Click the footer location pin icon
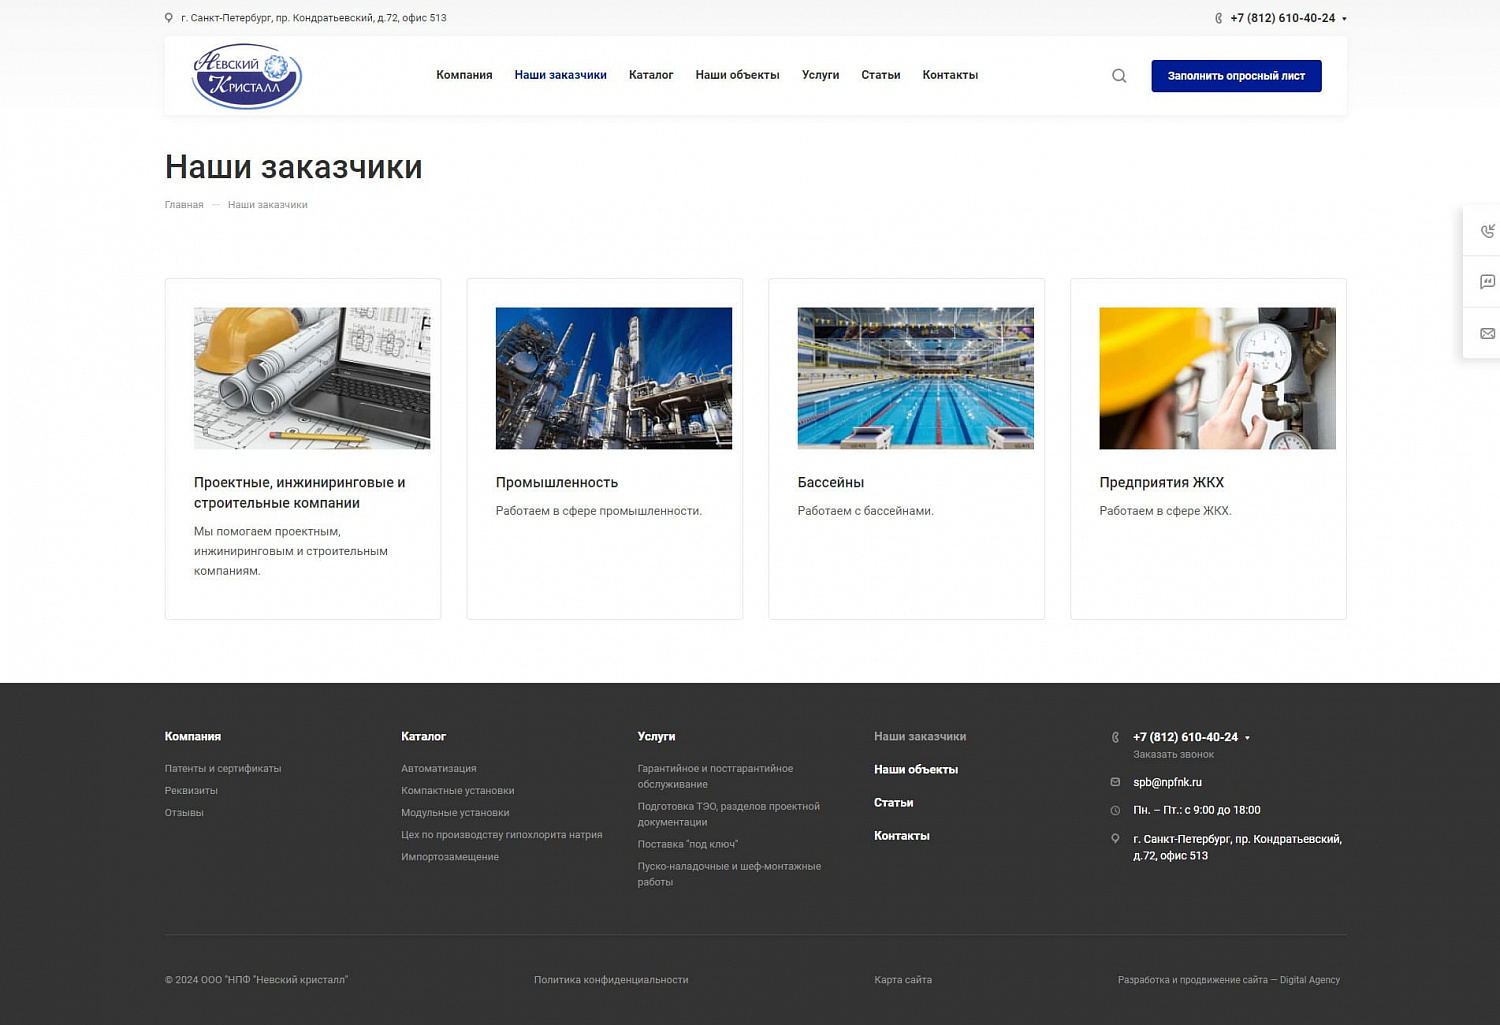The image size is (1500, 1025). click(1115, 839)
